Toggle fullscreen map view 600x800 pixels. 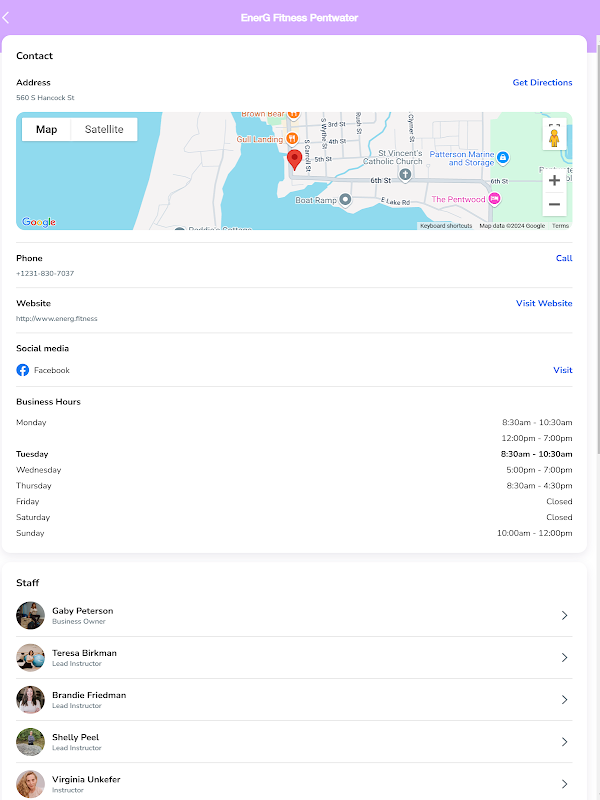[554, 124]
